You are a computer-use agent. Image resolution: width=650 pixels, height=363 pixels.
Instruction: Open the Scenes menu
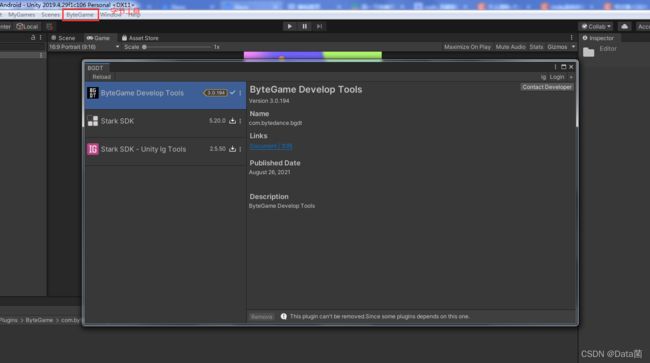(50, 15)
